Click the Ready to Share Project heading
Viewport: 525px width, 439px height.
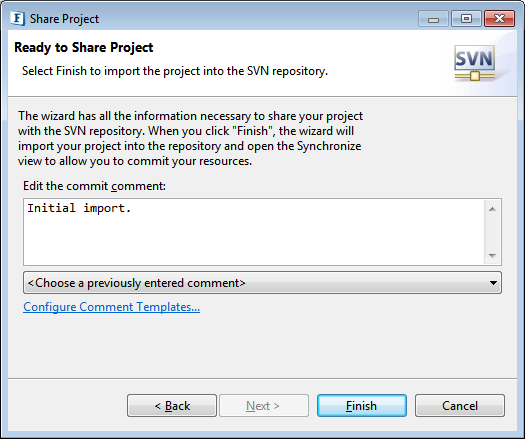[84, 47]
